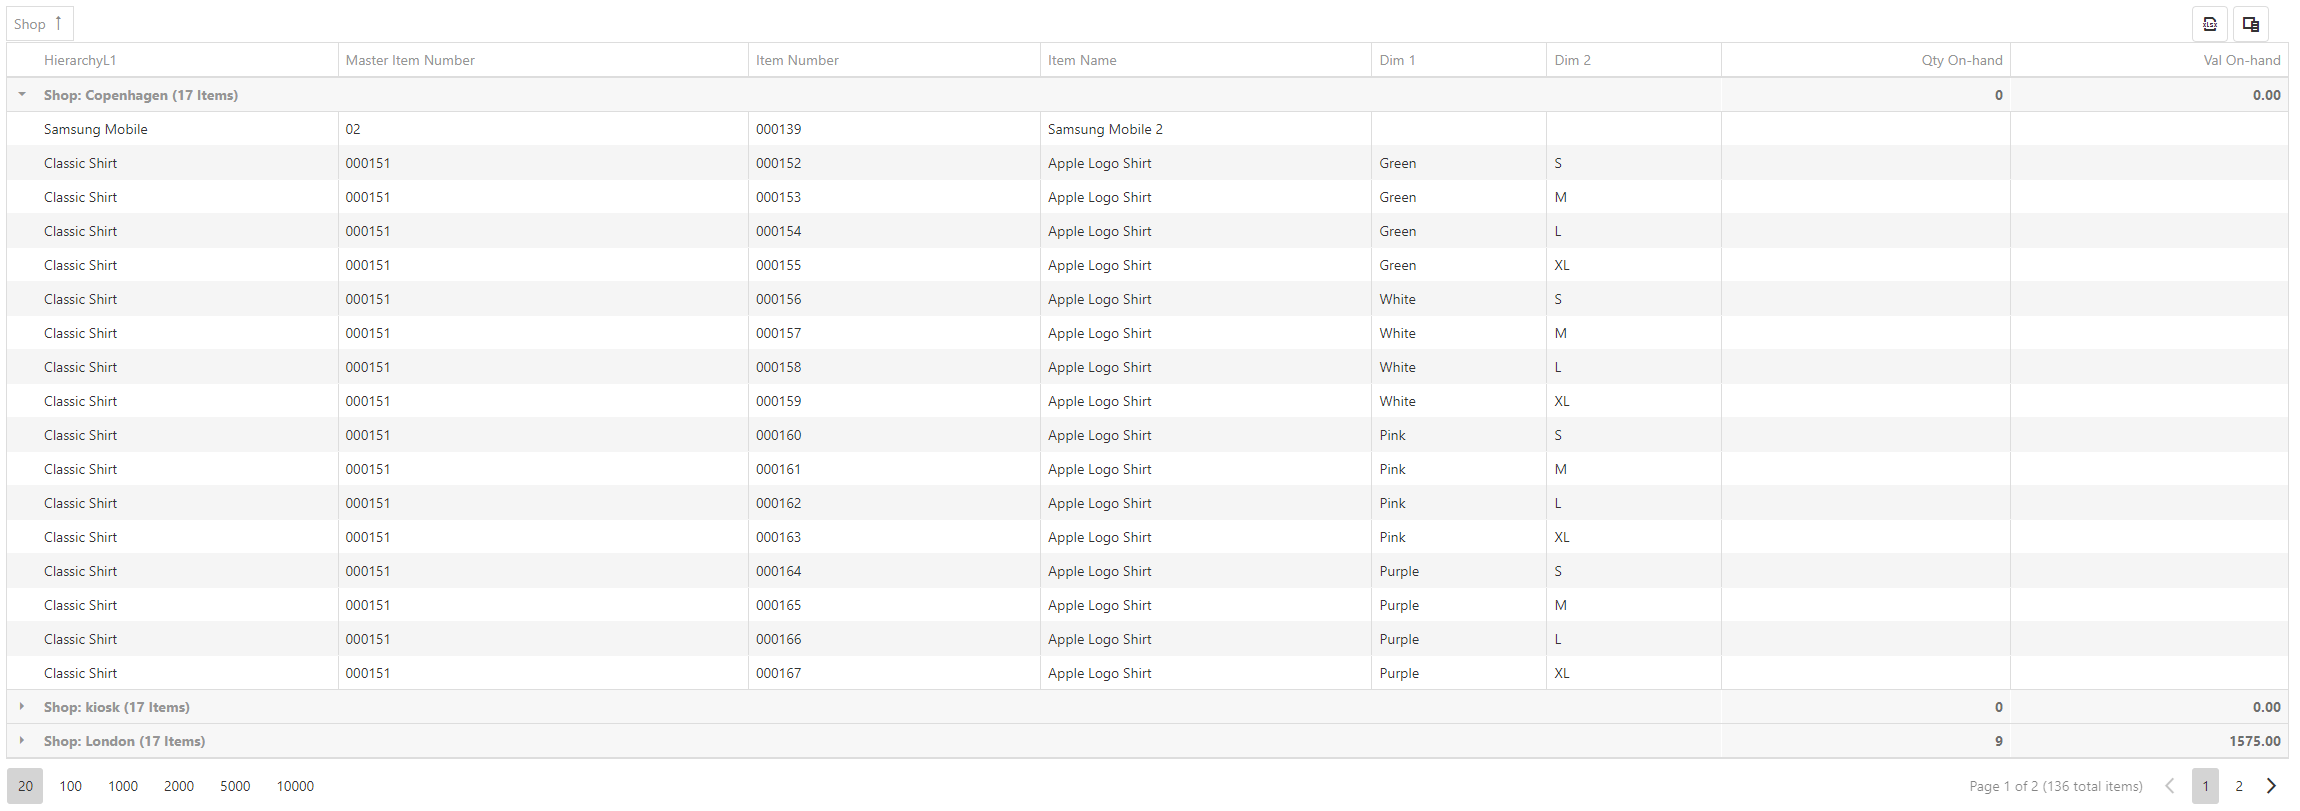Sort by Master Item Number header
The height and width of the screenshot is (811, 2300).
[543, 60]
